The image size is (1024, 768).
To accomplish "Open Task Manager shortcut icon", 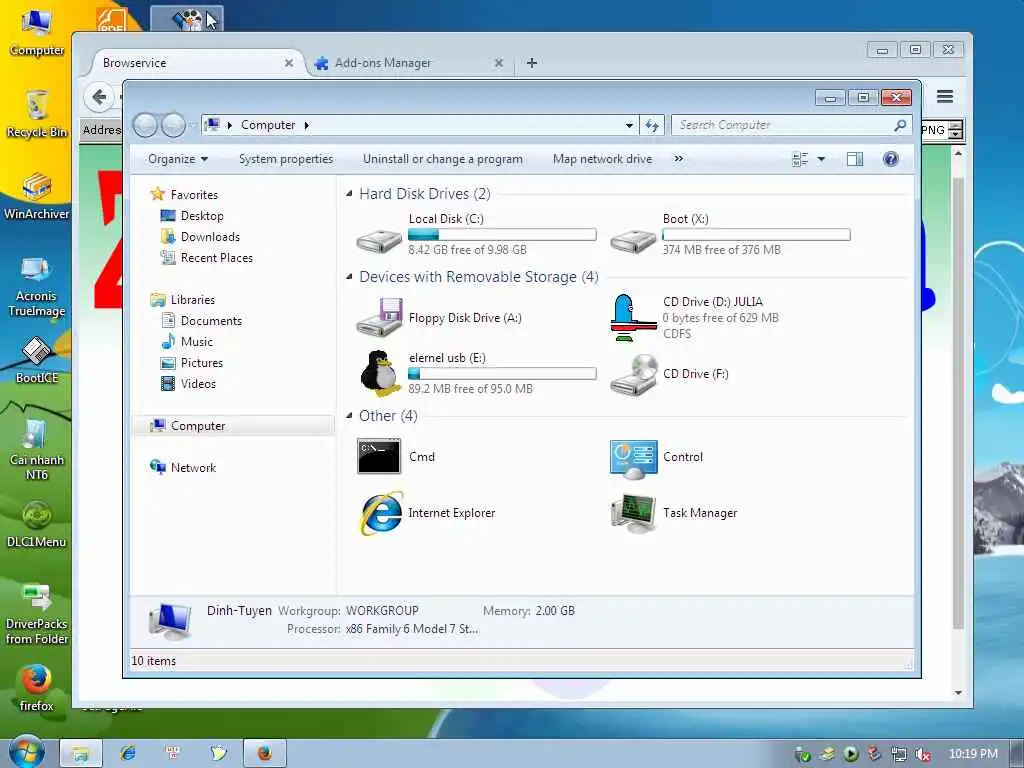I will [633, 513].
